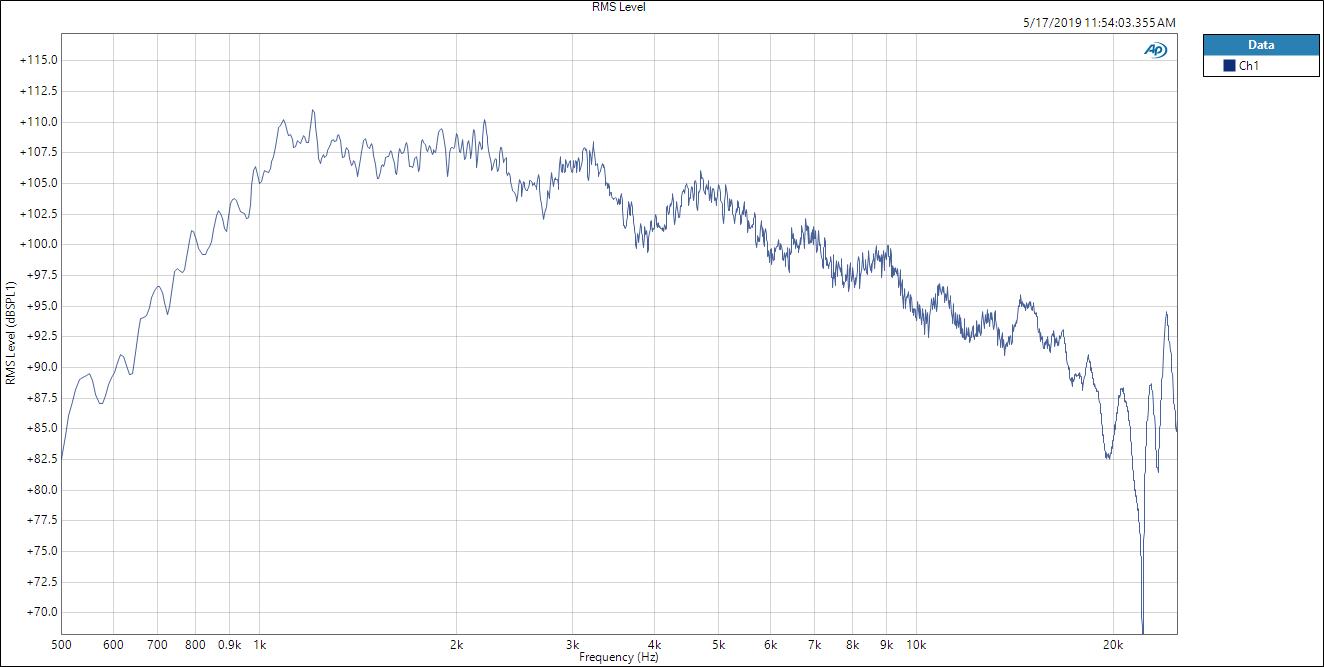The height and width of the screenshot is (667, 1324).
Task: Click the 6k frequency tick label
Action: [x=770, y=645]
